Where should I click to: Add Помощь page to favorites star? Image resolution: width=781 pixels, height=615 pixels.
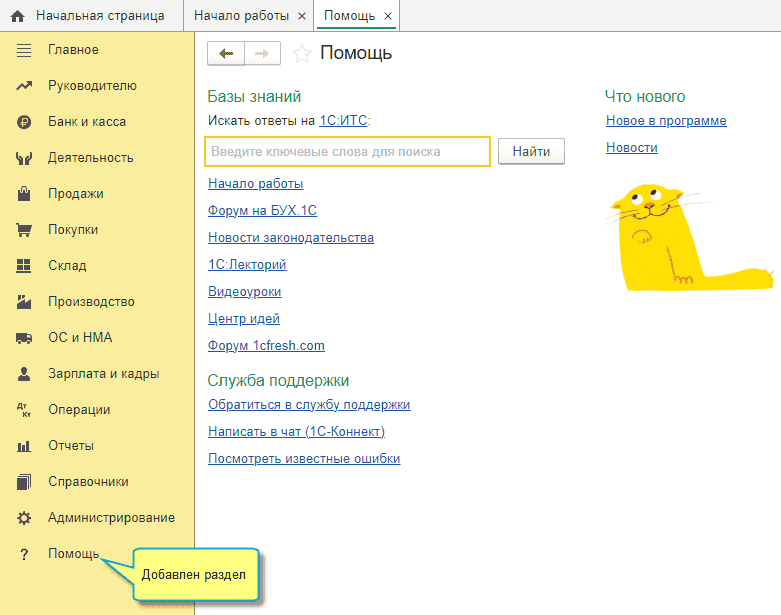click(x=301, y=53)
